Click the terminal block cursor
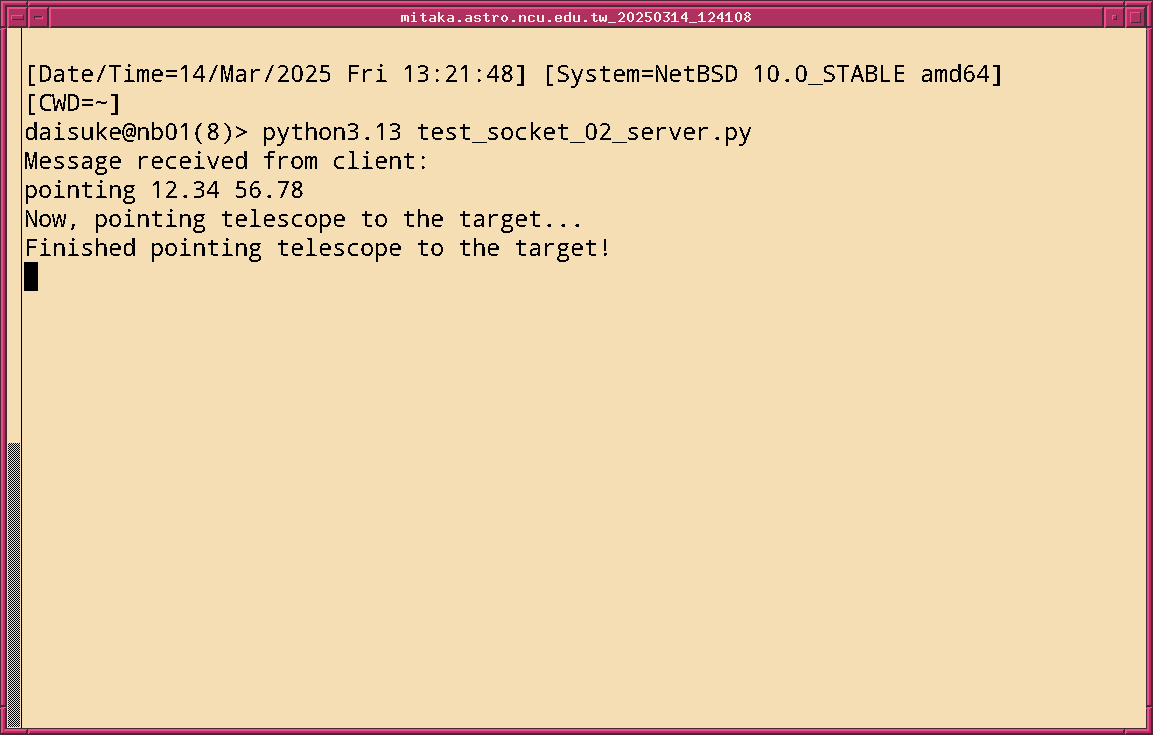Screen dimensions: 1153x735 click(31, 276)
